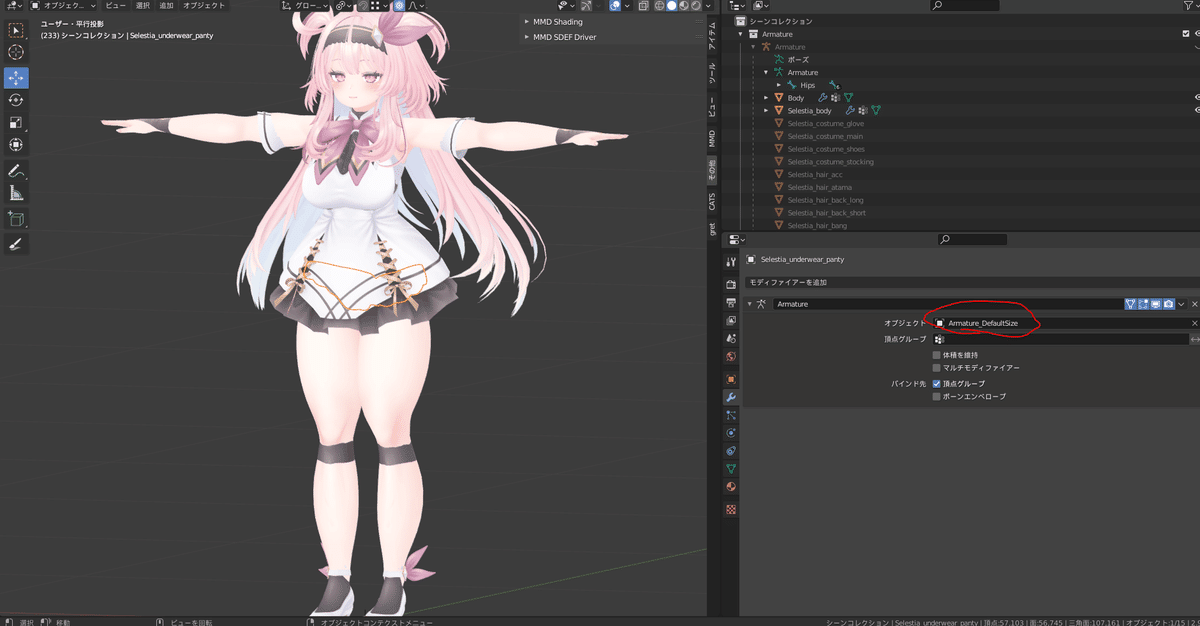Remove the Armature modifier with X button
This screenshot has width=1200, height=626.
point(1194,304)
